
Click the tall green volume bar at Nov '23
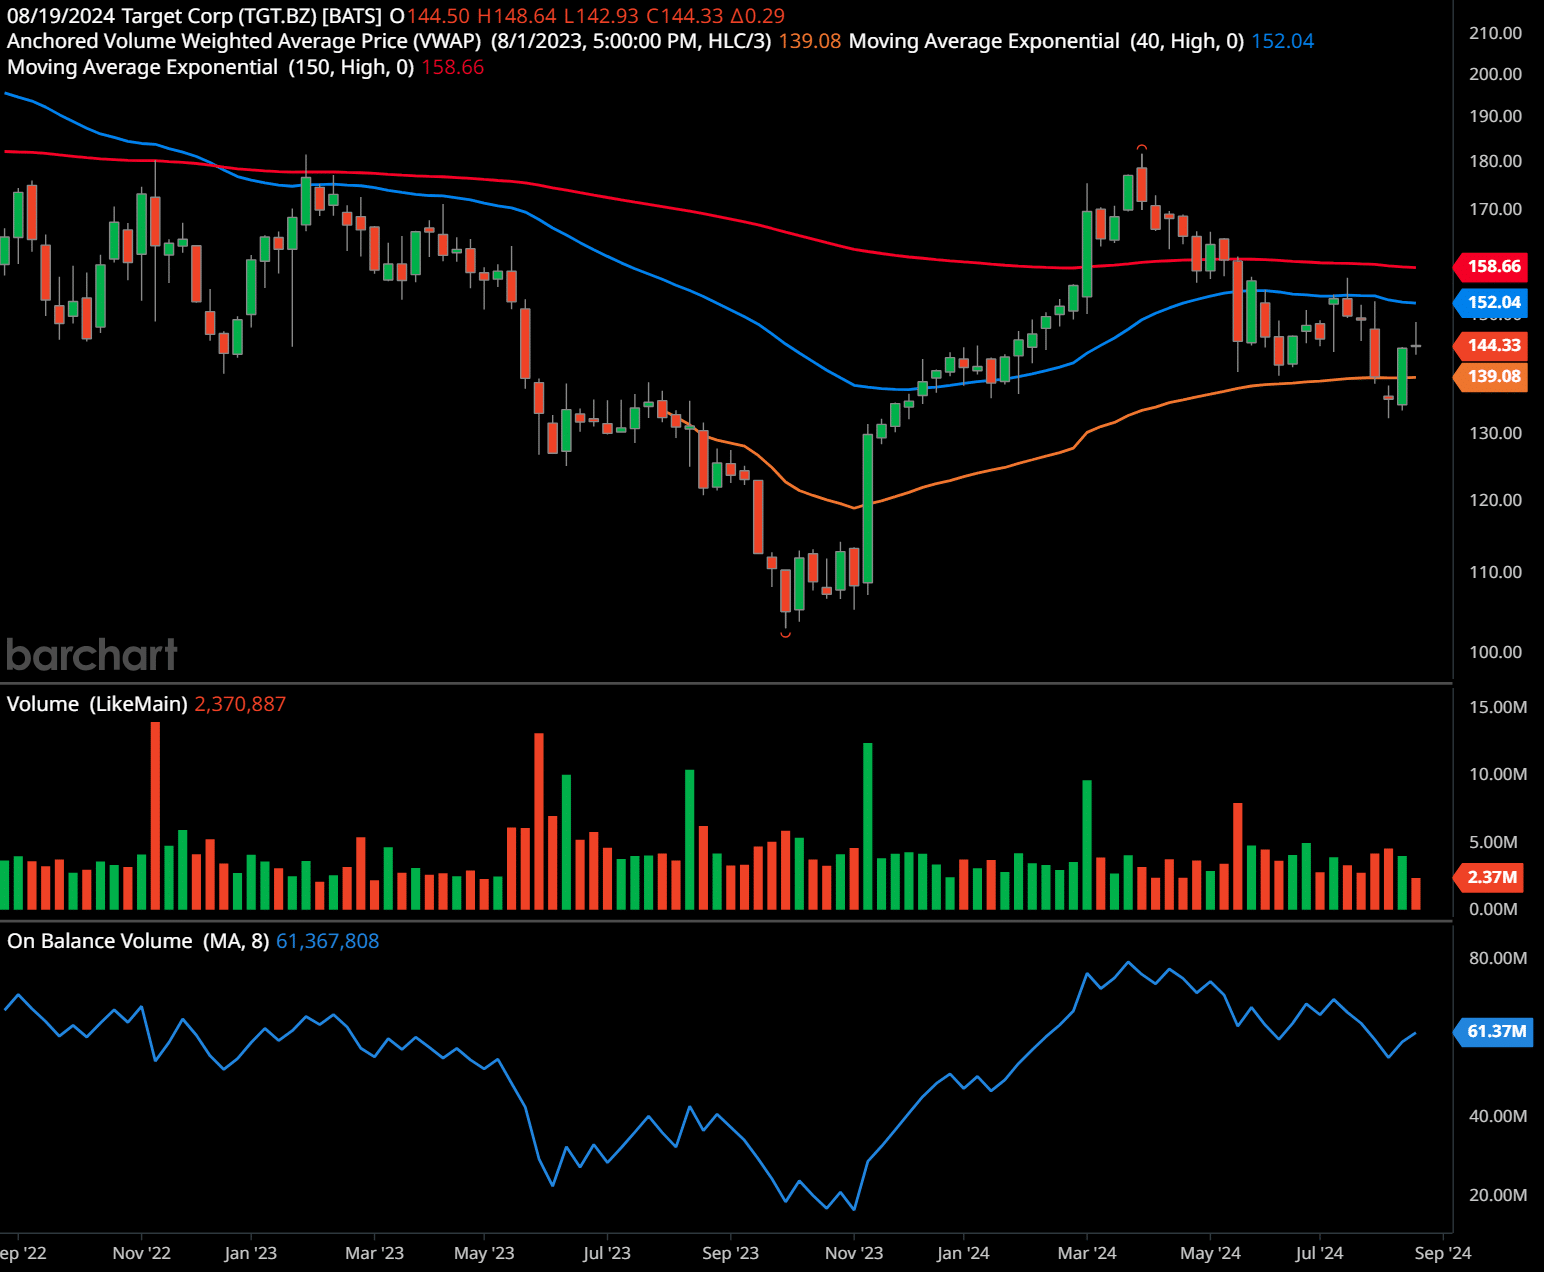(x=868, y=826)
